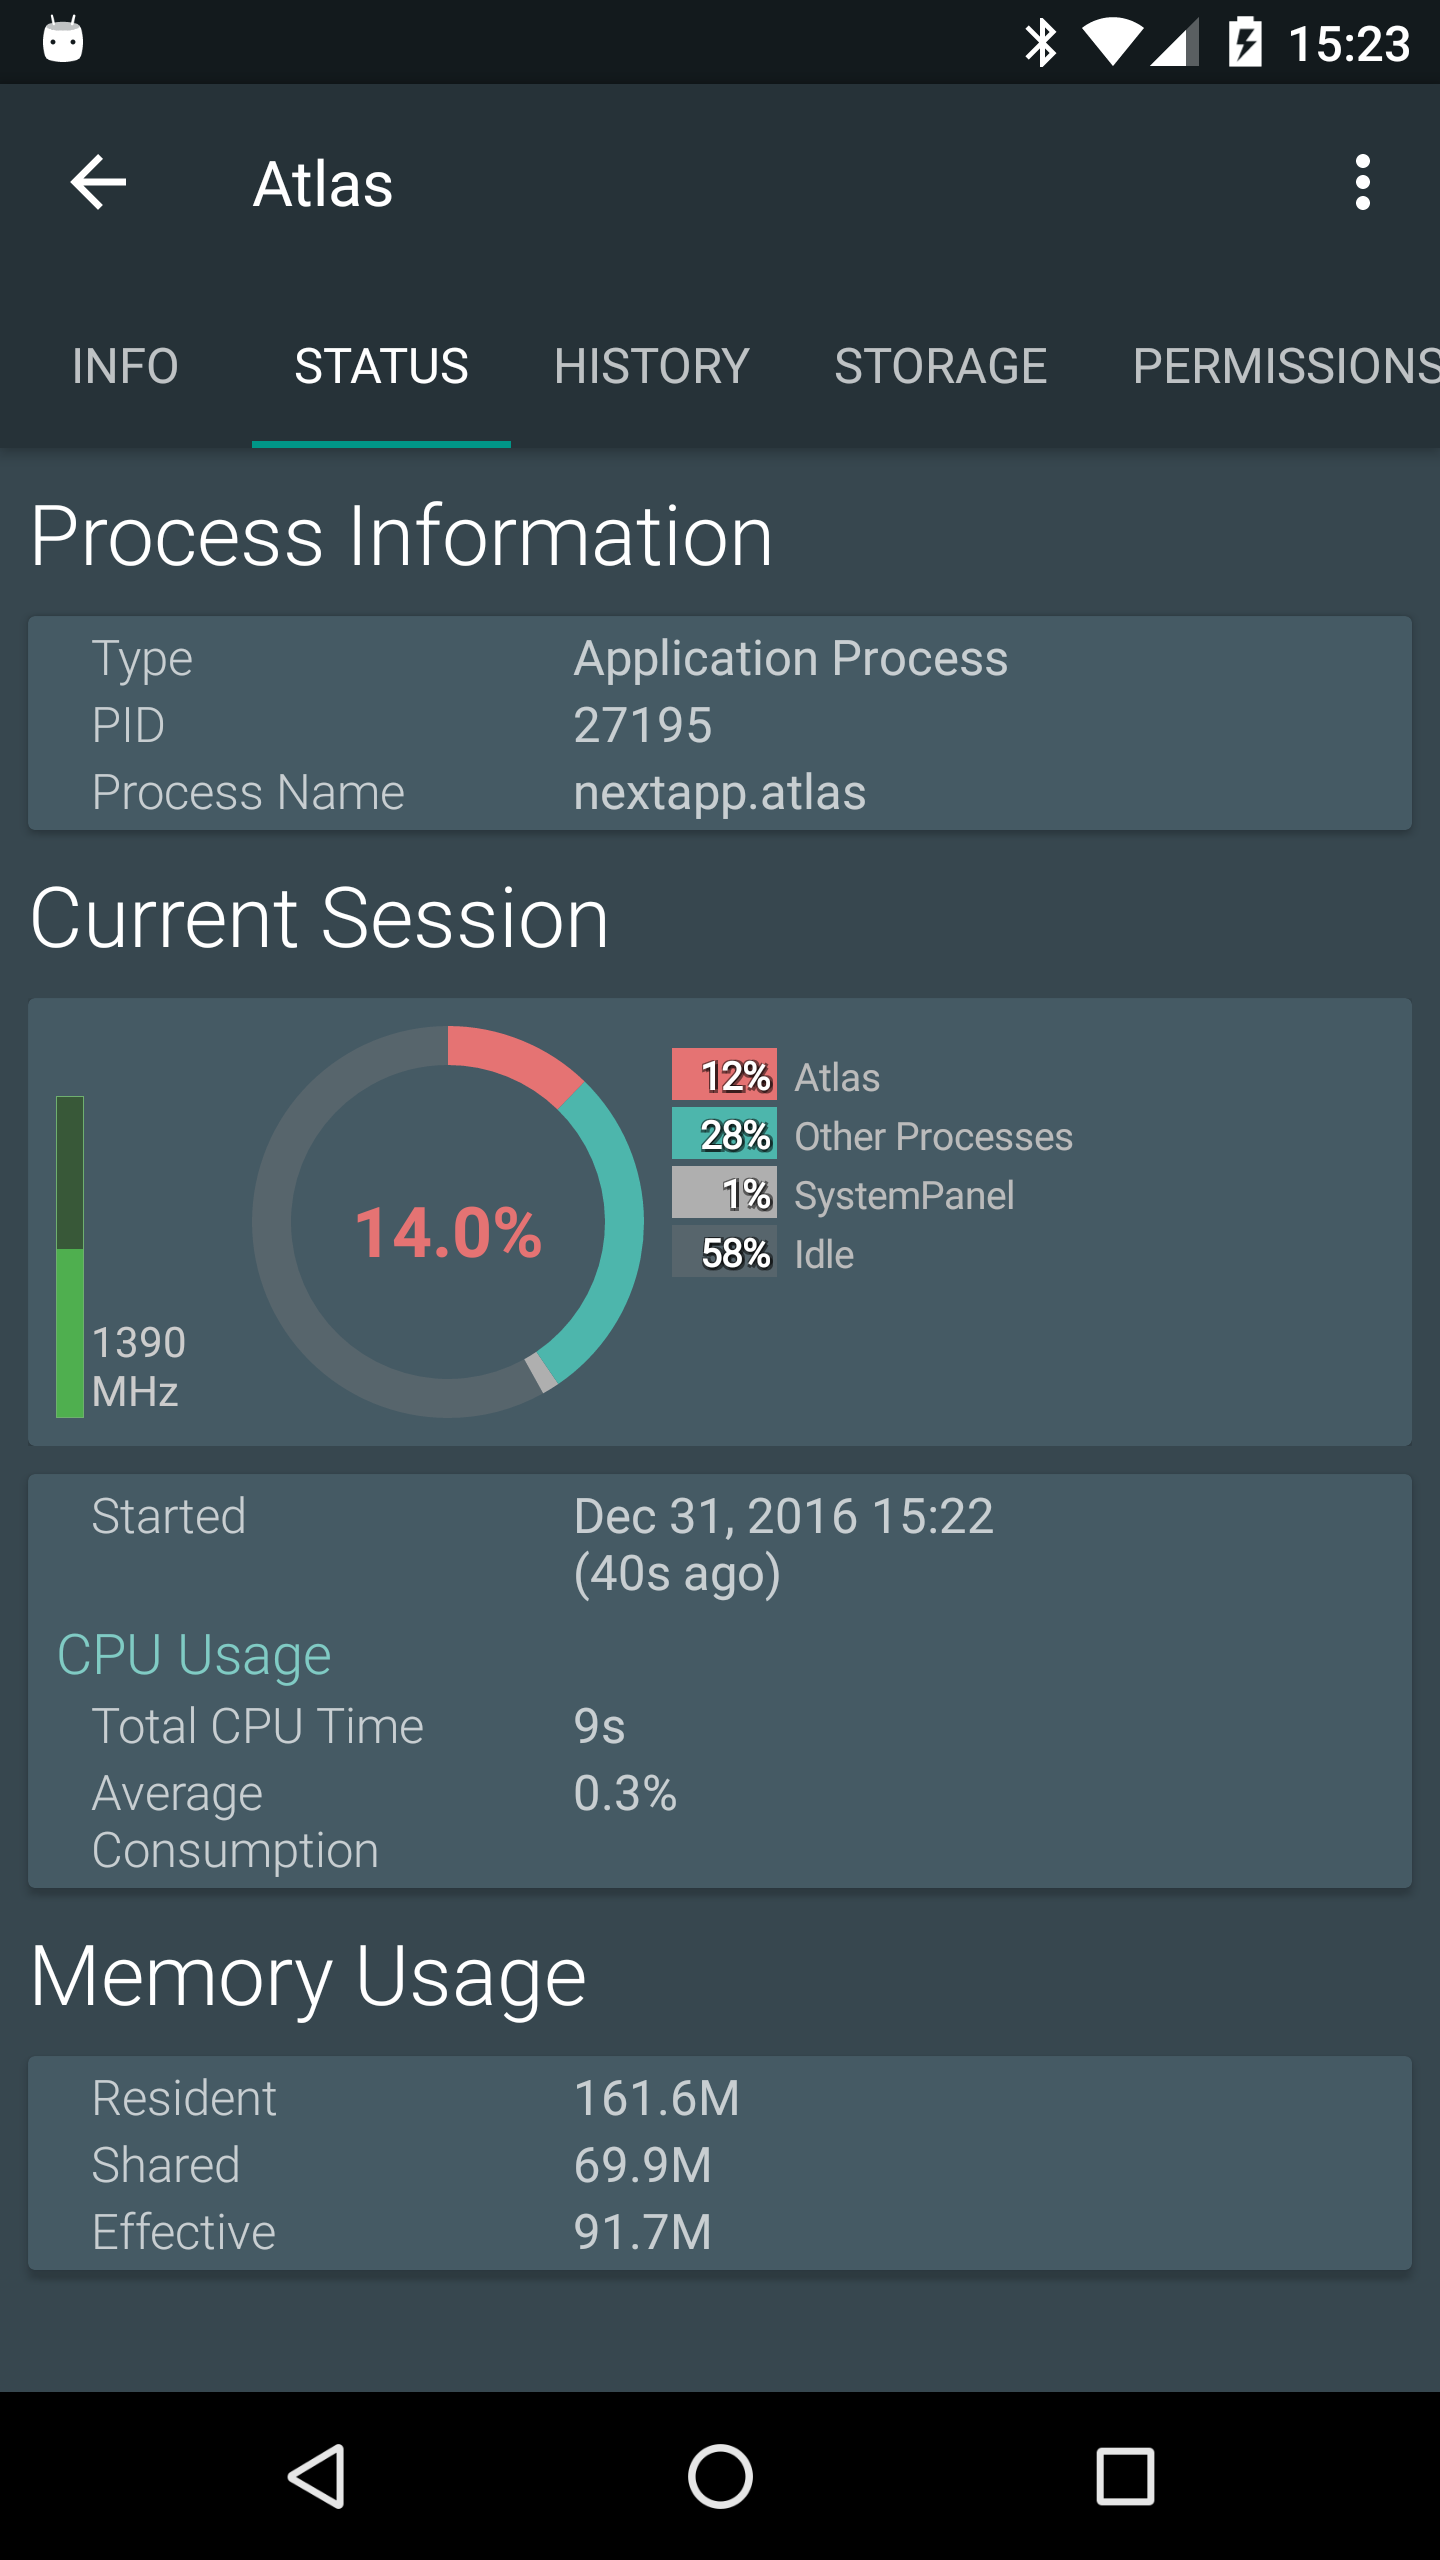Tap the back arrow icon
This screenshot has width=1440, height=2560.
point(98,182)
